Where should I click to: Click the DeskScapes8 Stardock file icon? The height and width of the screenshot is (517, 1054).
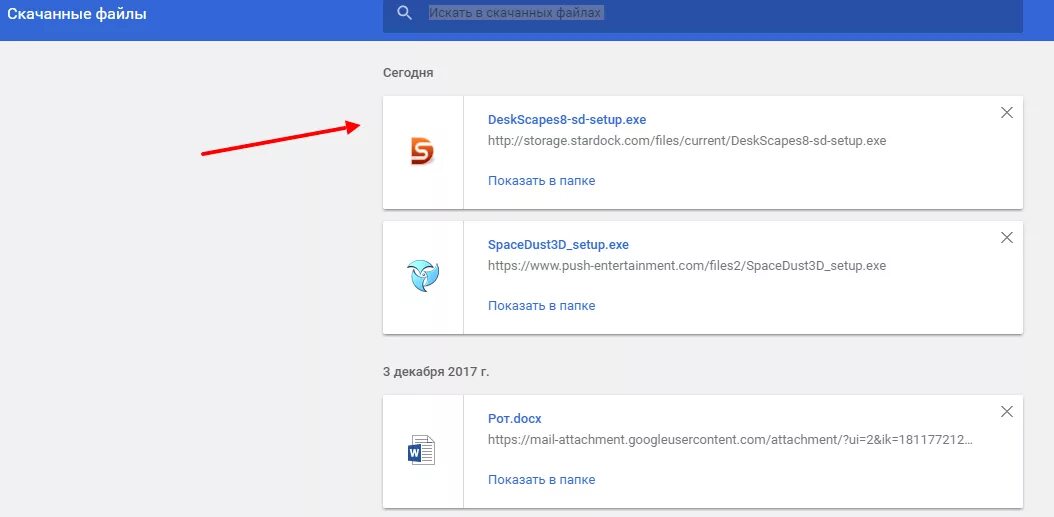(422, 151)
